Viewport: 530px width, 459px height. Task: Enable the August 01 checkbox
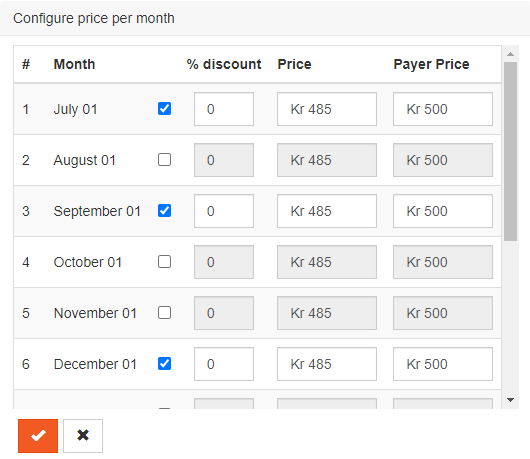coord(164,160)
